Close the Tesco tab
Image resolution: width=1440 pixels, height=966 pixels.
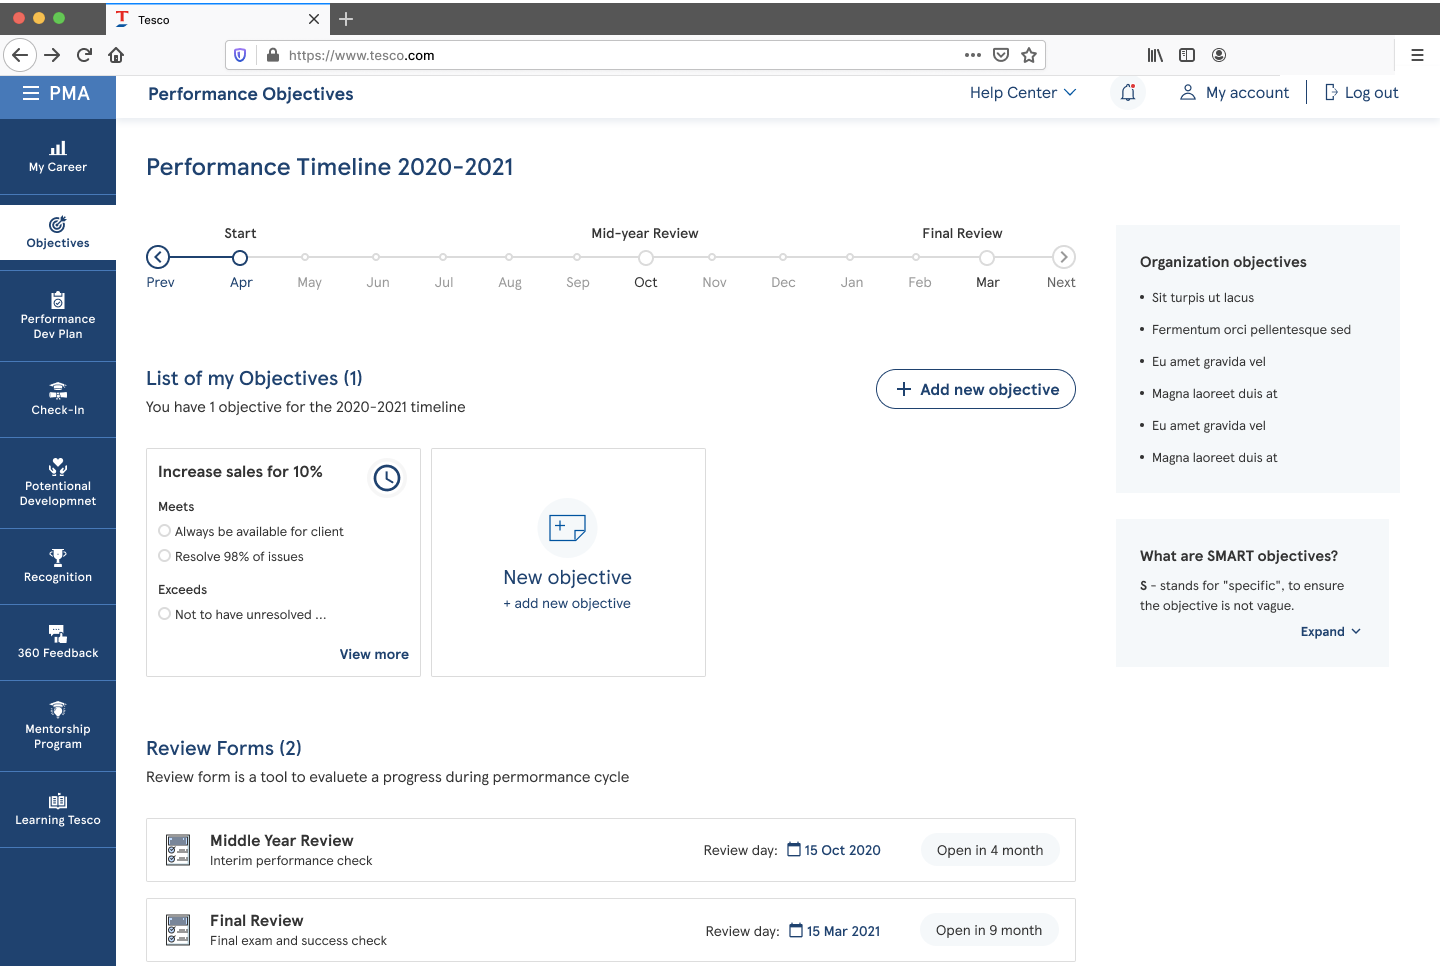pos(314,19)
